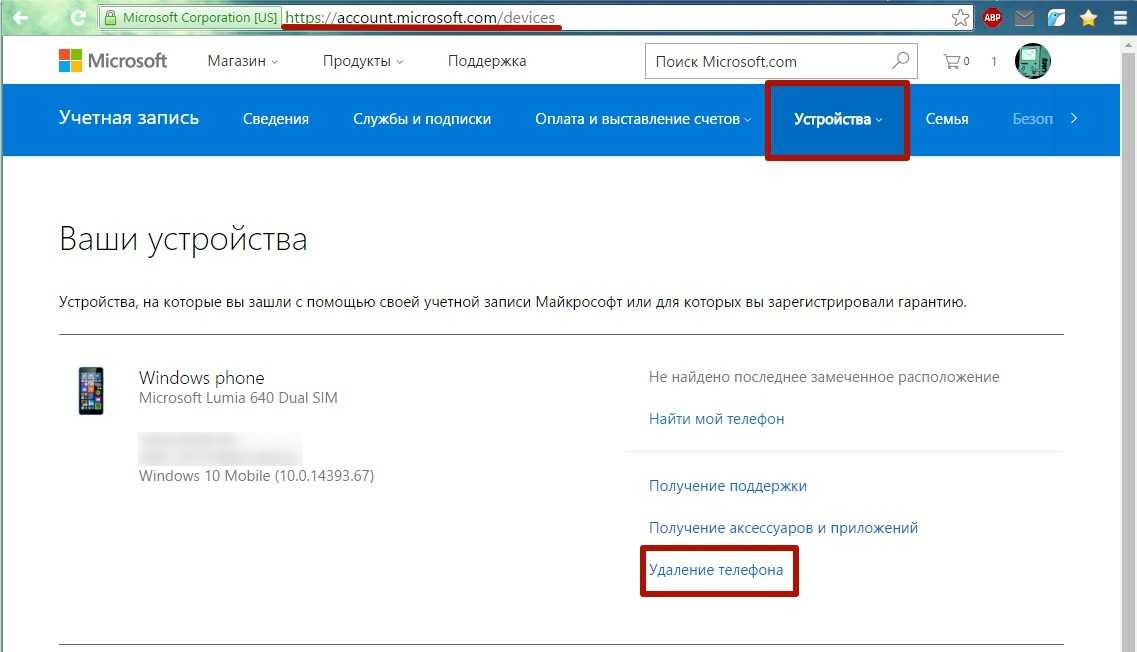Click the Найти мой телефон link
This screenshot has width=1137, height=652.
click(x=716, y=419)
